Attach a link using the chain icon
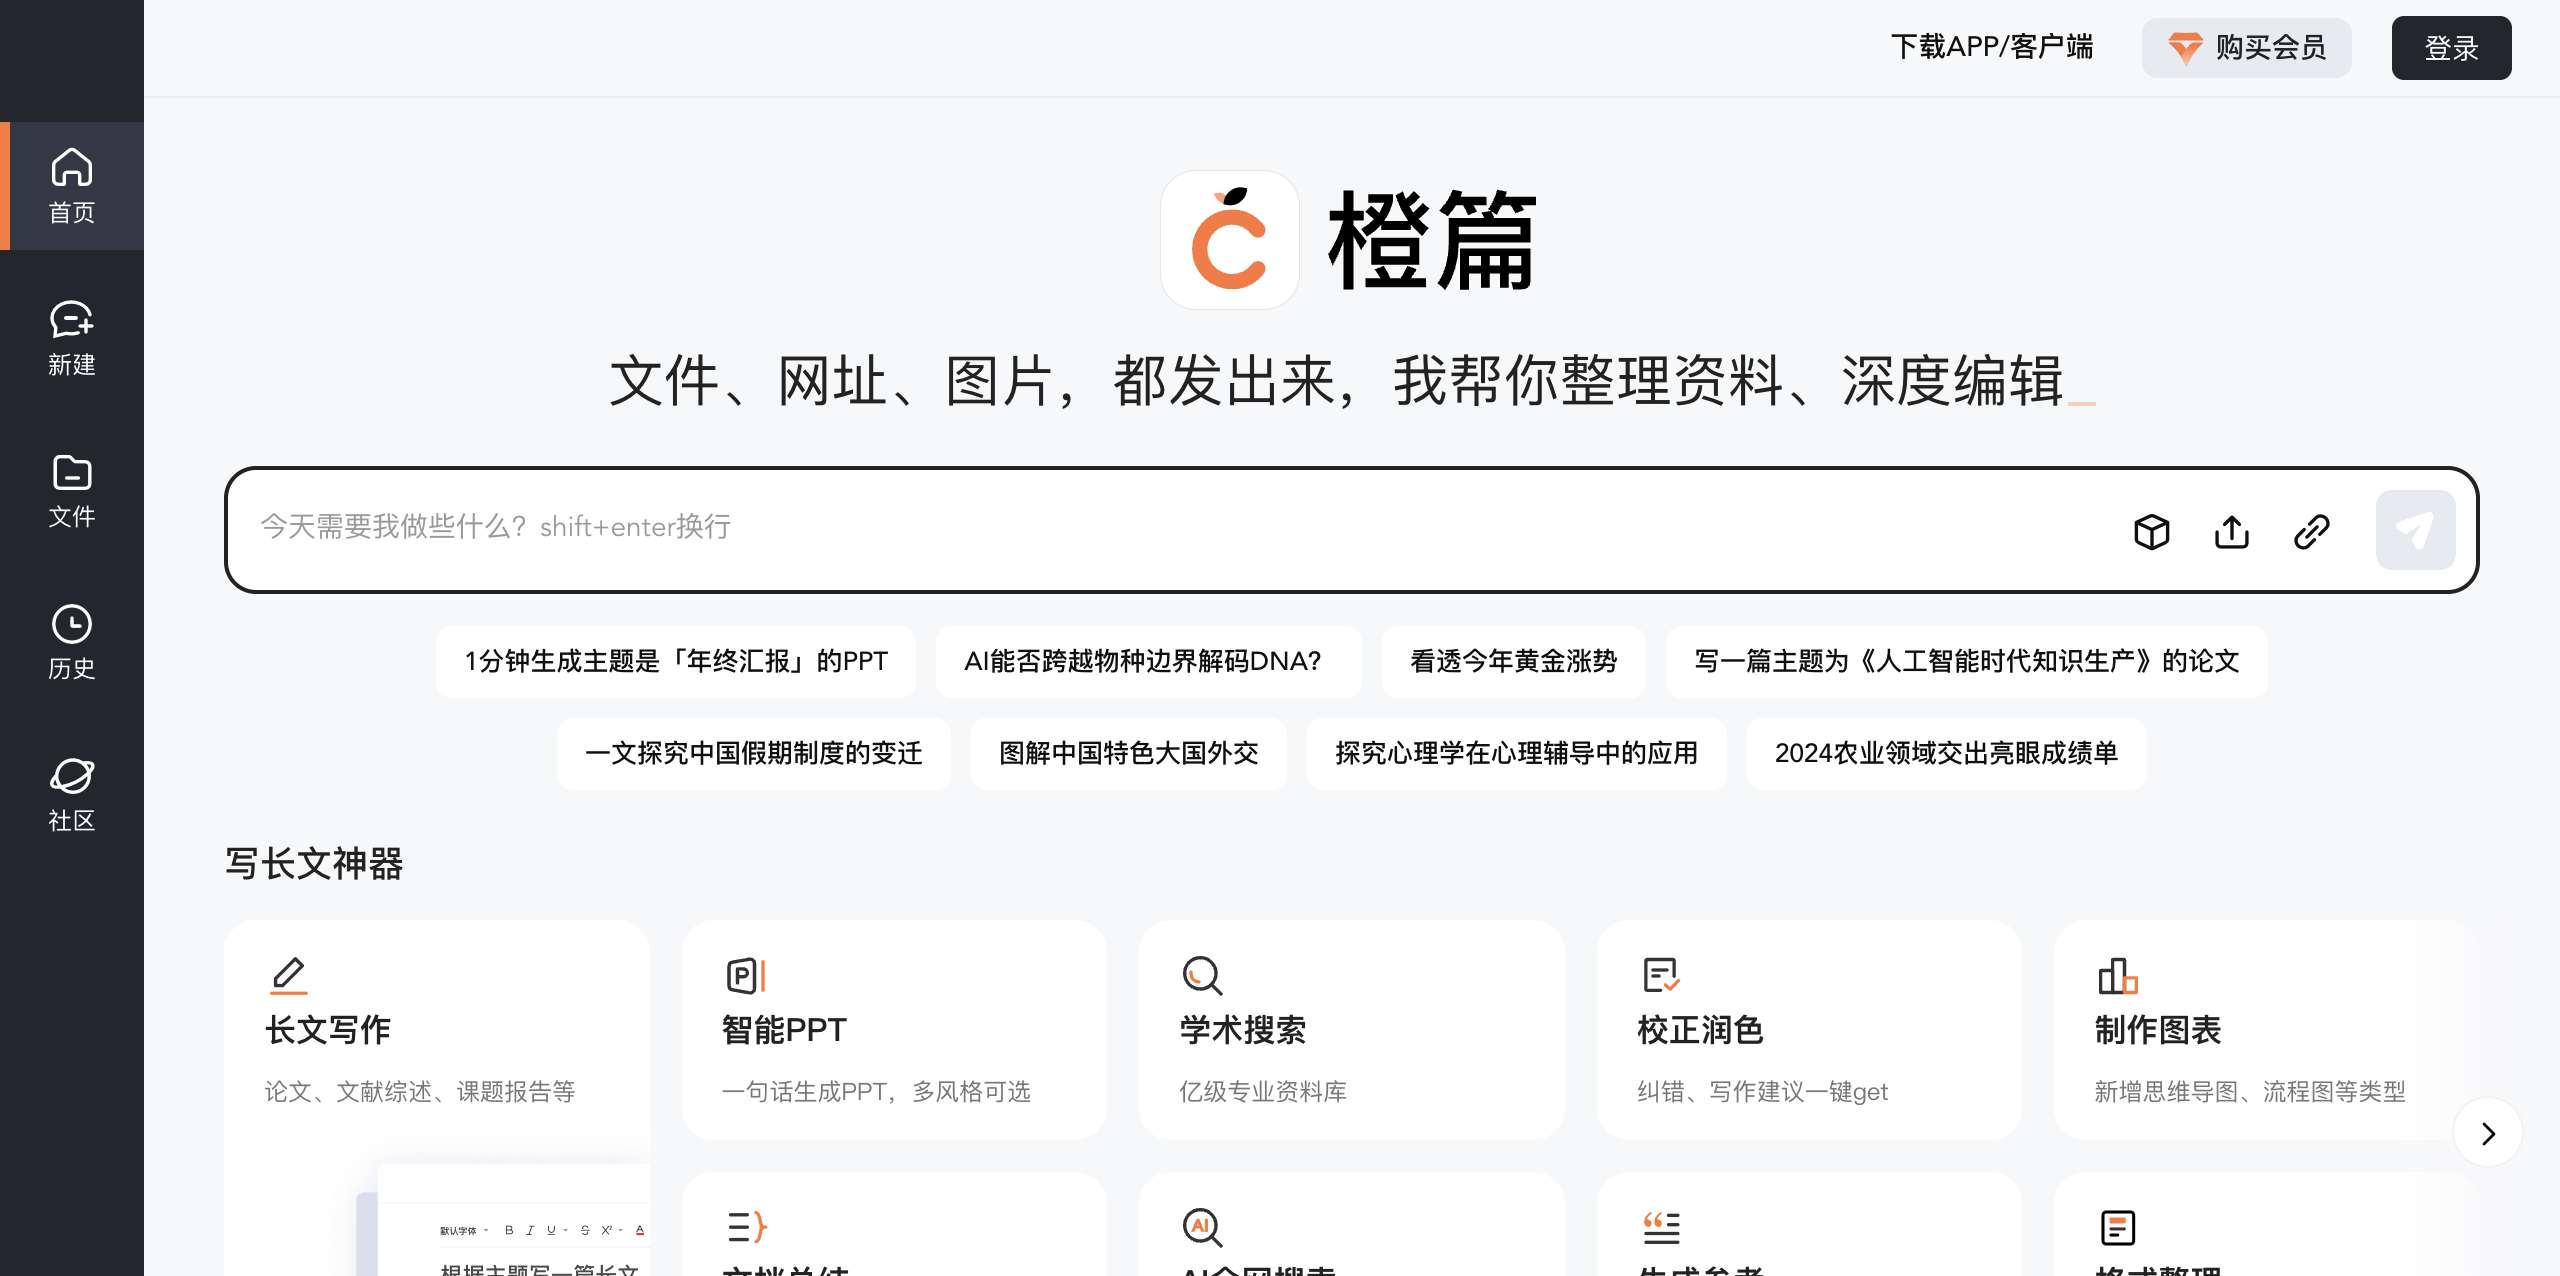Viewport: 2560px width, 1276px height. [2310, 531]
